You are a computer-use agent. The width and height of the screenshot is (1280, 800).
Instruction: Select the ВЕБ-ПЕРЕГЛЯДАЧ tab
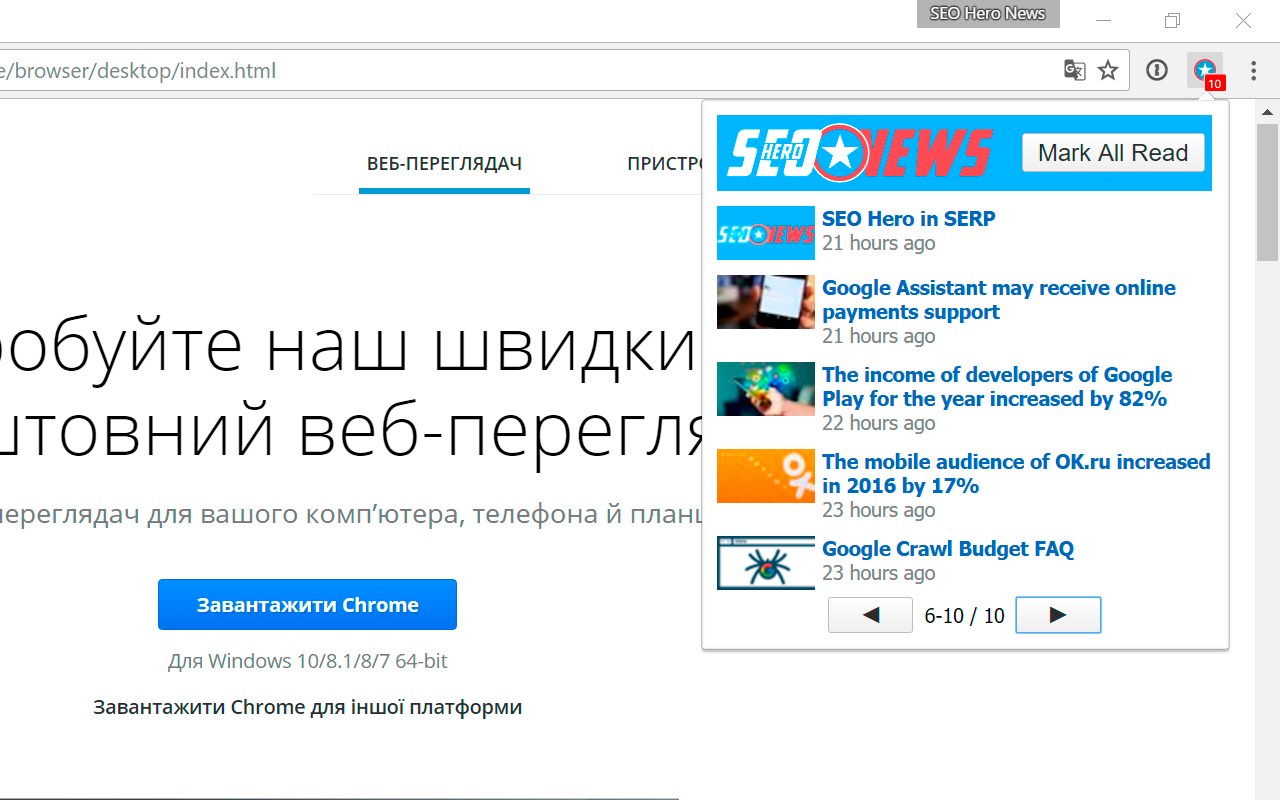tap(444, 164)
